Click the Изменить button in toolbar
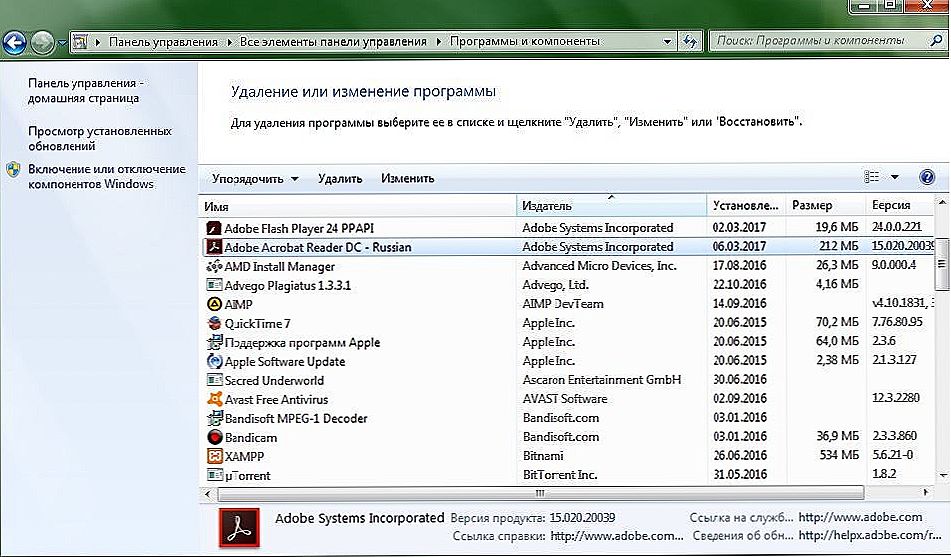The height and width of the screenshot is (557, 951). point(407,179)
